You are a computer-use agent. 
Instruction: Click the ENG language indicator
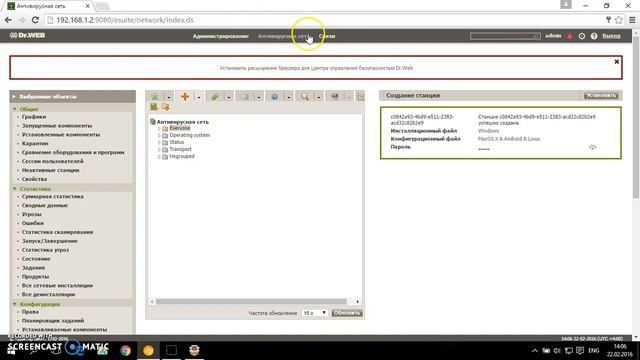[593, 351]
